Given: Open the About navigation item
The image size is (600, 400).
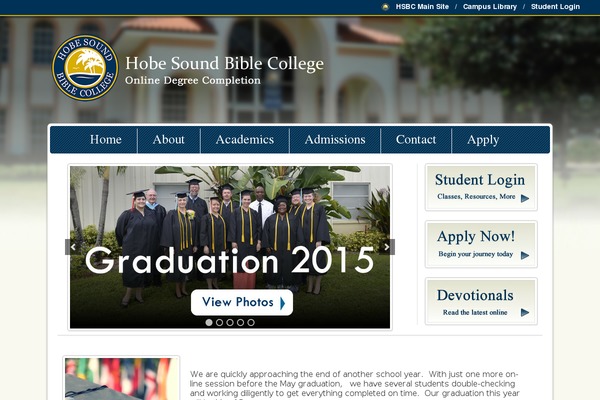Looking at the screenshot, I should tap(169, 140).
